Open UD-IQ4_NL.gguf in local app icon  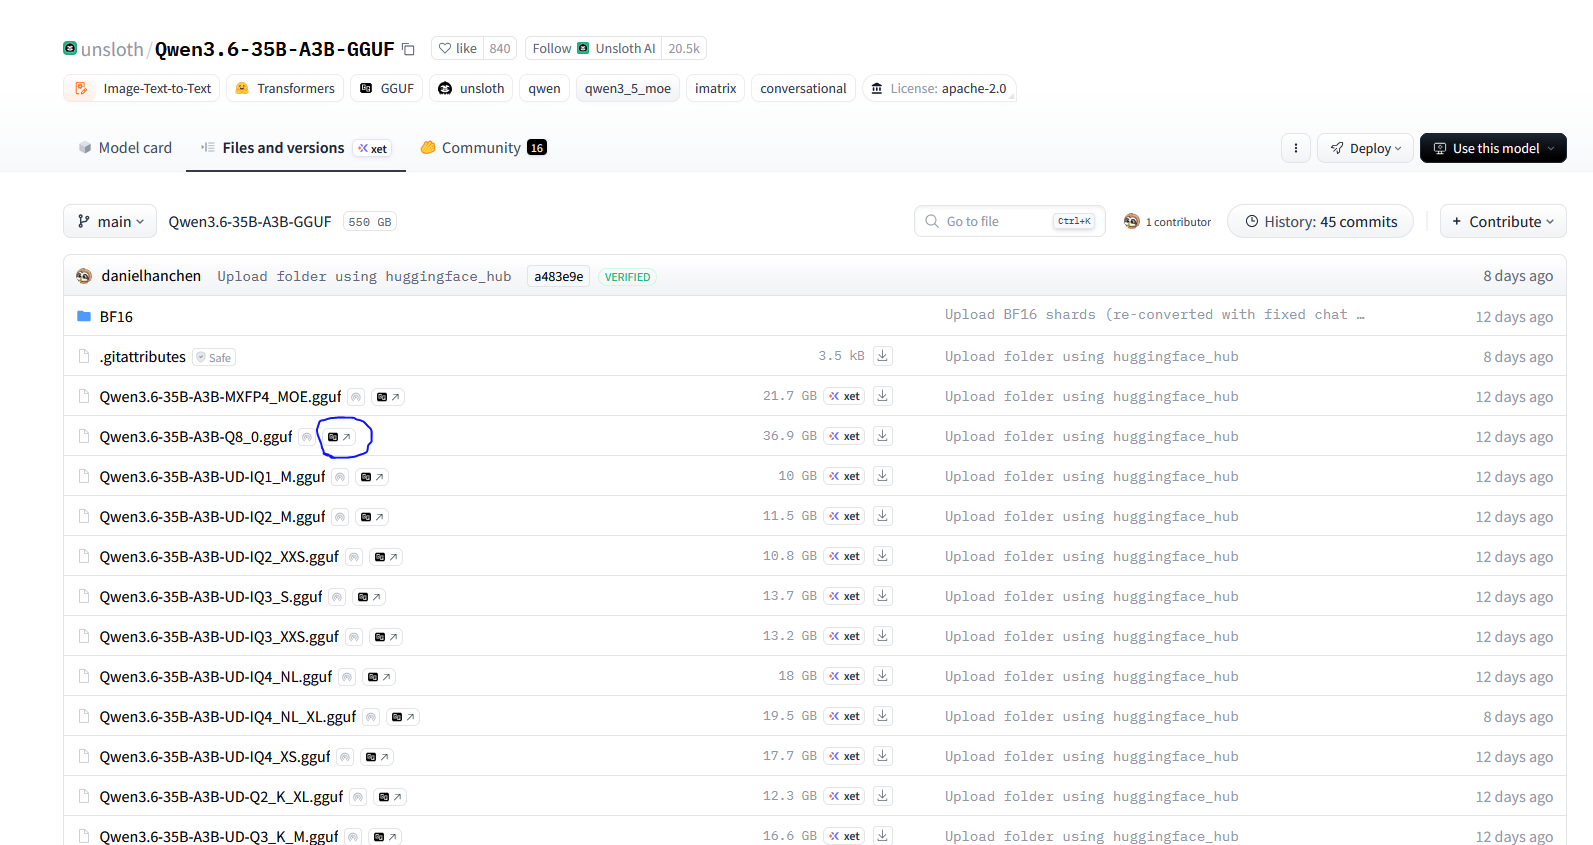click(379, 677)
